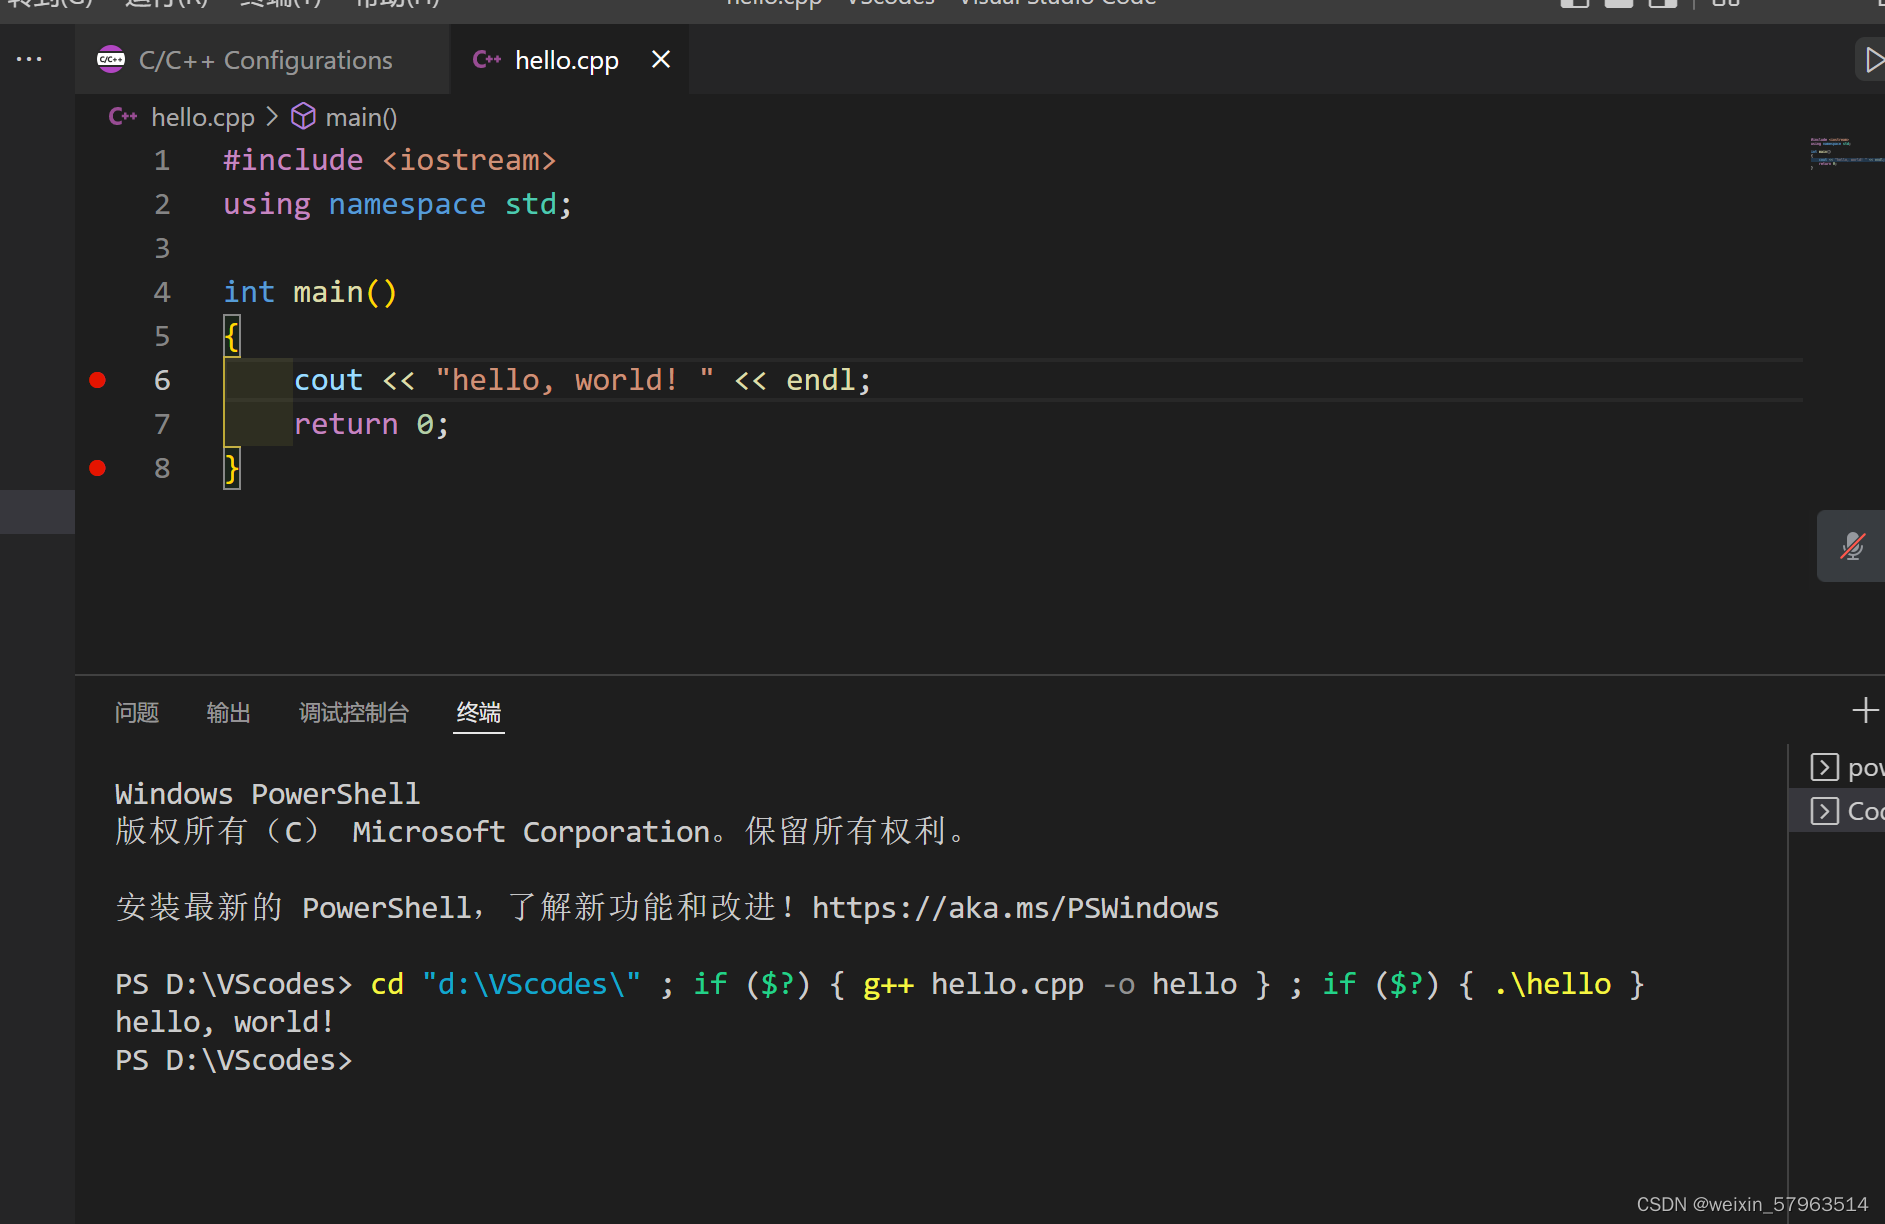The image size is (1885, 1224).
Task: Click the 'g++ hello.cpp -o hello' command text
Action: [x=1050, y=984]
